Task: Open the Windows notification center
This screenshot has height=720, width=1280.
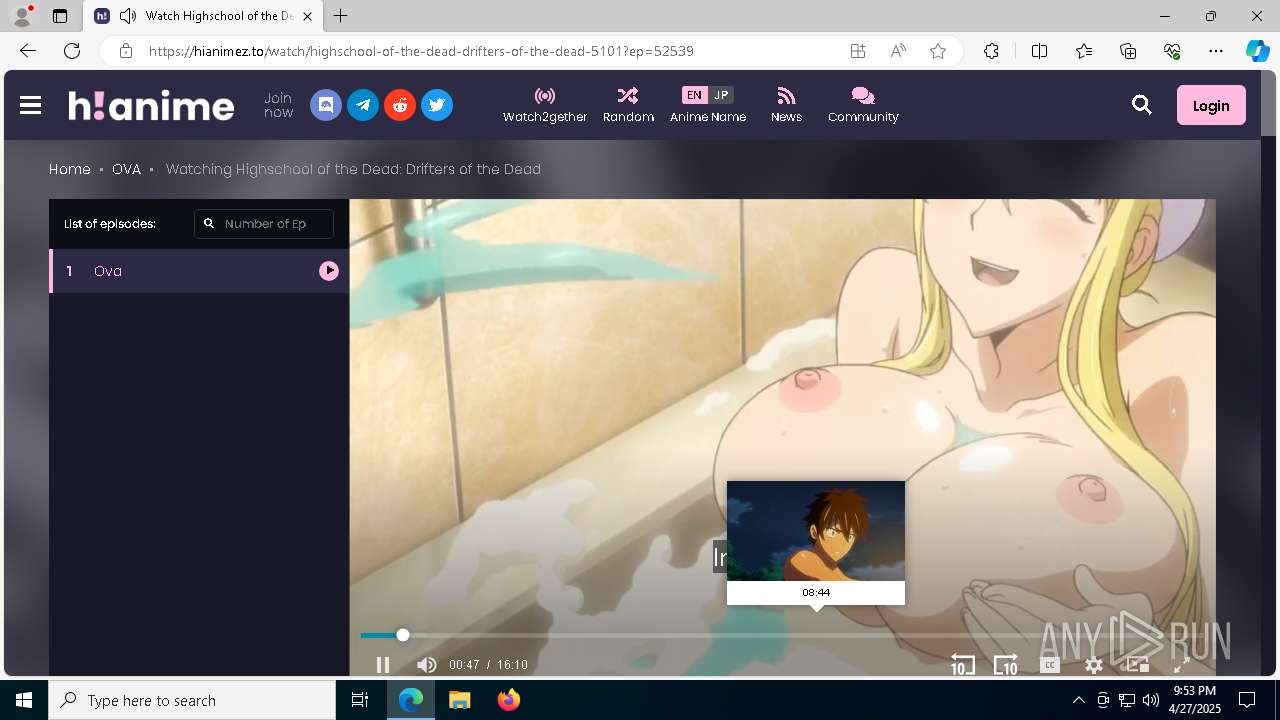Action: 1247,700
